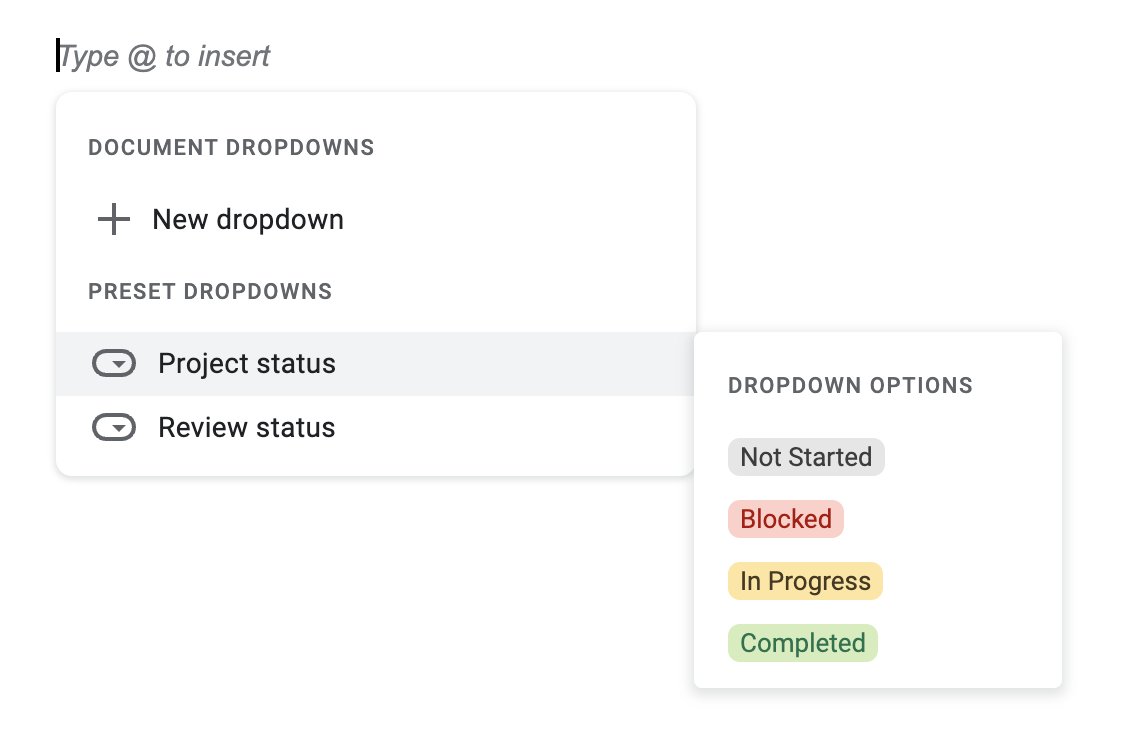1128x754 pixels.
Task: Pick the yellow In Progress chip
Action: tap(805, 581)
